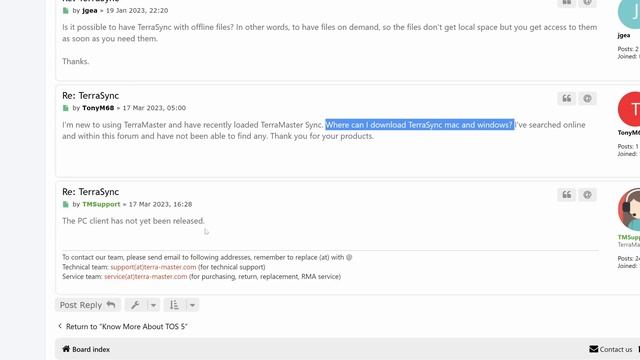Quote TonyM68's post with quote icon
Image resolution: width=640 pixels, height=360 pixels.
(x=567, y=98)
